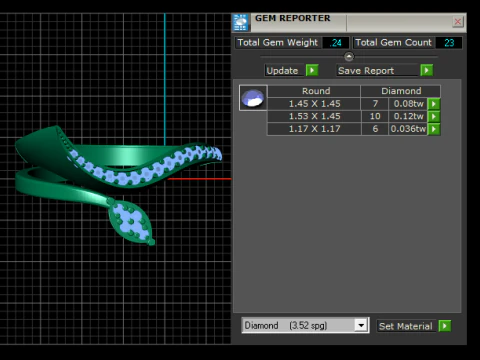480x360 pixels.
Task: Click the green arrow next to Save Report
Action: 427,70
